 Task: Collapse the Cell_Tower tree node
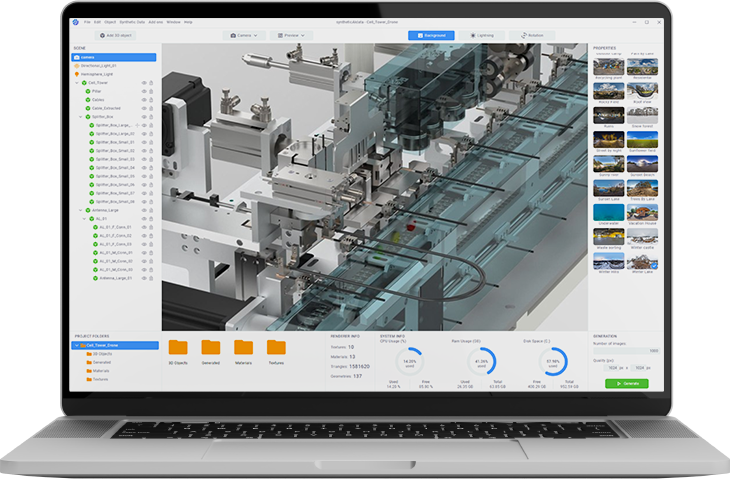point(79,83)
